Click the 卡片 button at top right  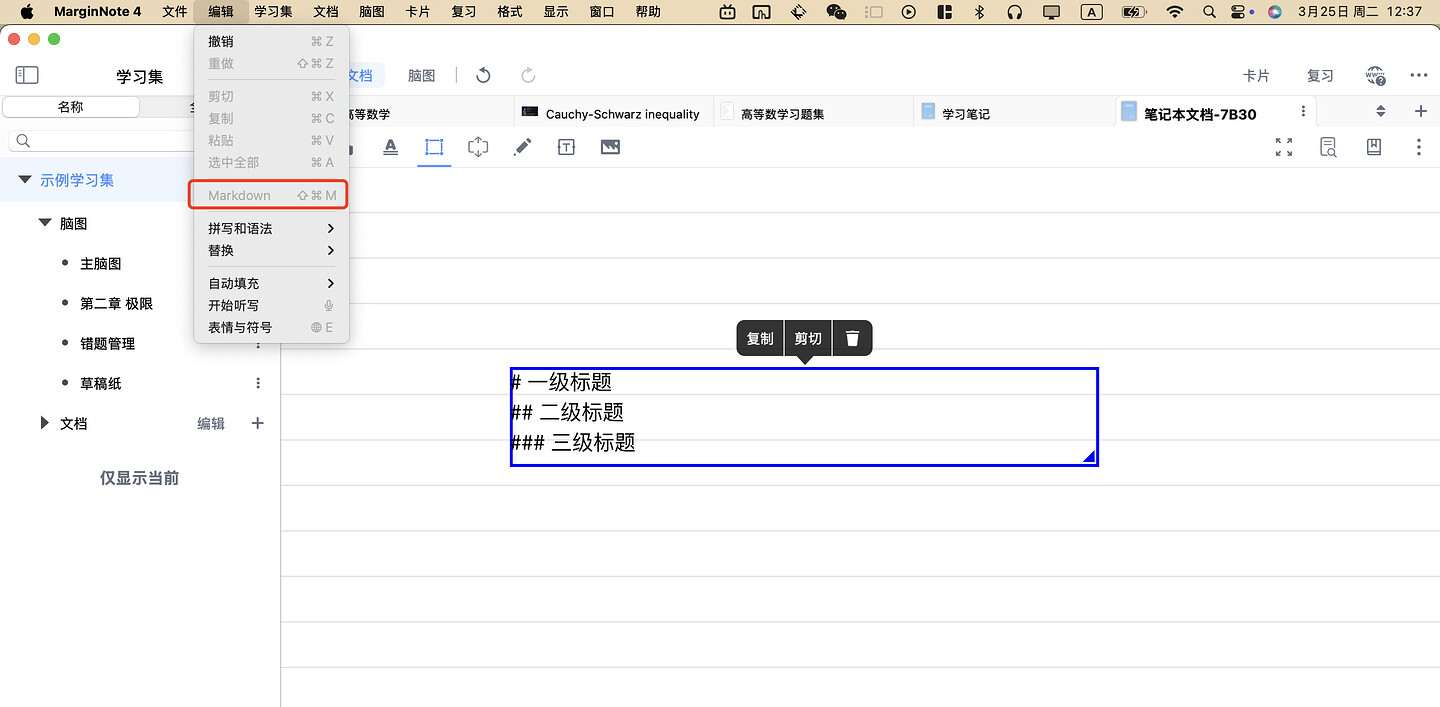[1256, 75]
